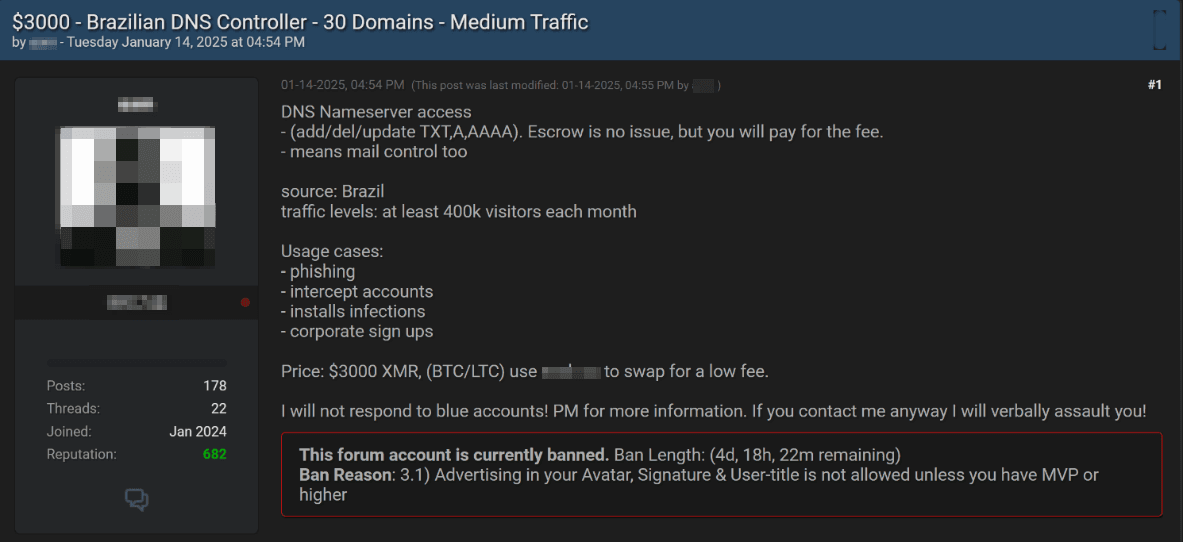Click the blurred last-modified-by username
The height and width of the screenshot is (542, 1183).
coord(703,86)
